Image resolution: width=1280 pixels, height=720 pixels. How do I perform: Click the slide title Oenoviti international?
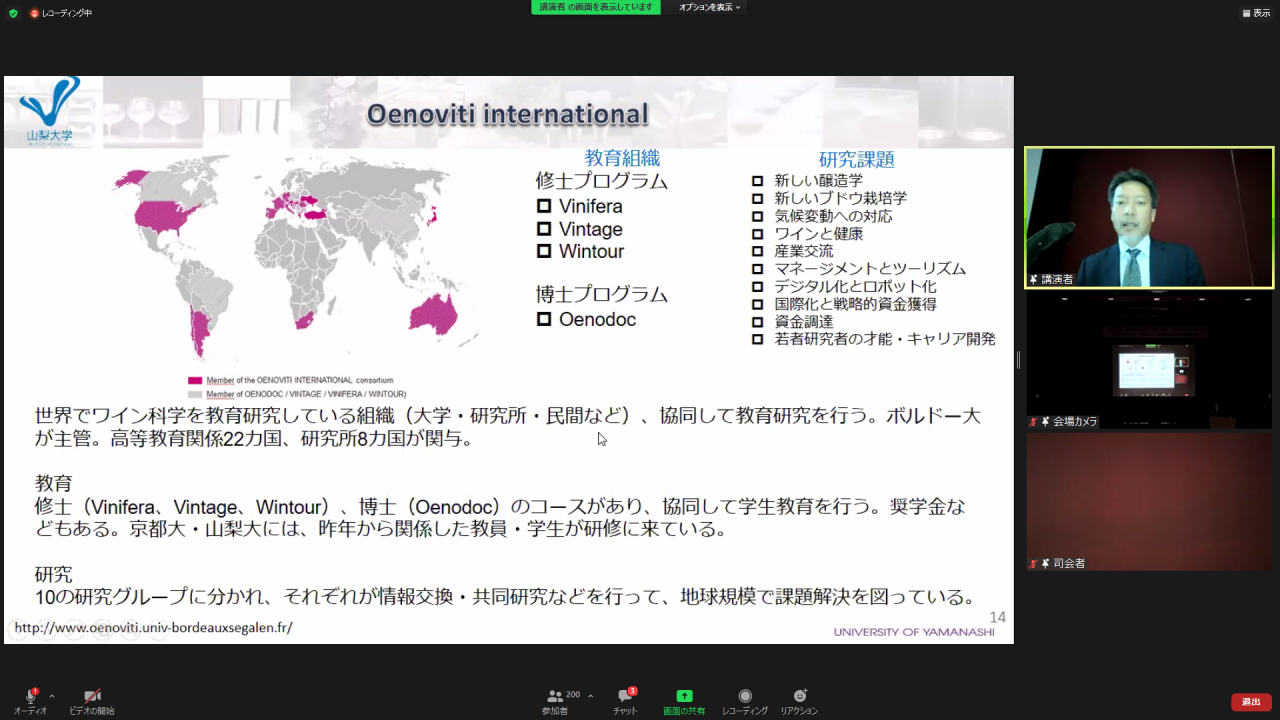point(507,114)
